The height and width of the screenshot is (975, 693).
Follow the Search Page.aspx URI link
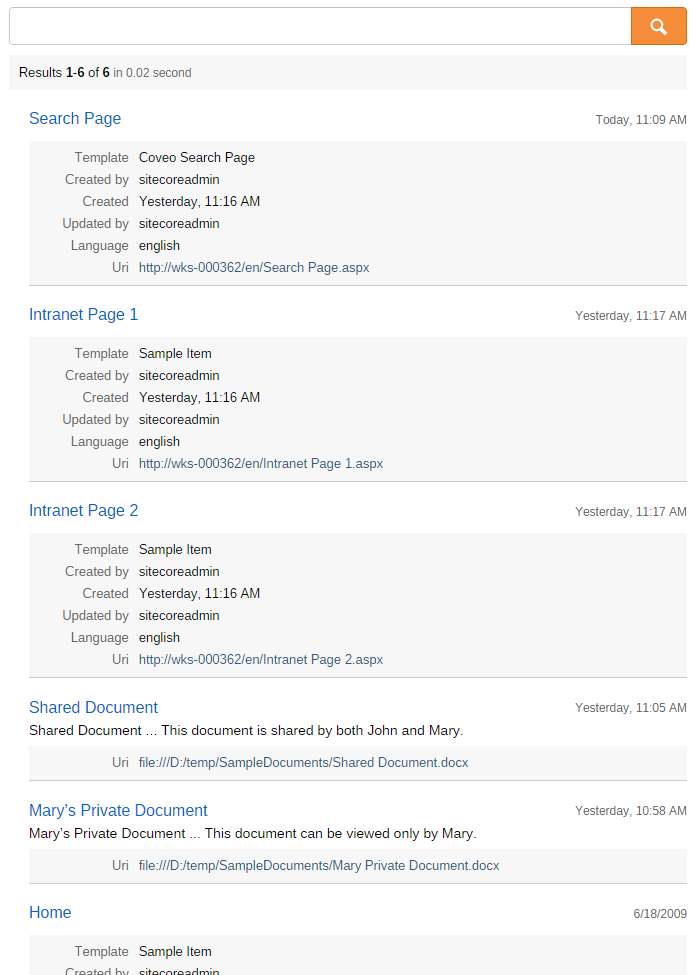(x=253, y=267)
